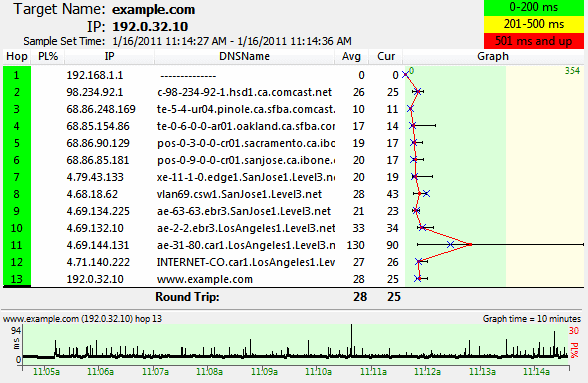588x383 pixels.
Task: Click hop number 1 green cell
Action: (17, 75)
